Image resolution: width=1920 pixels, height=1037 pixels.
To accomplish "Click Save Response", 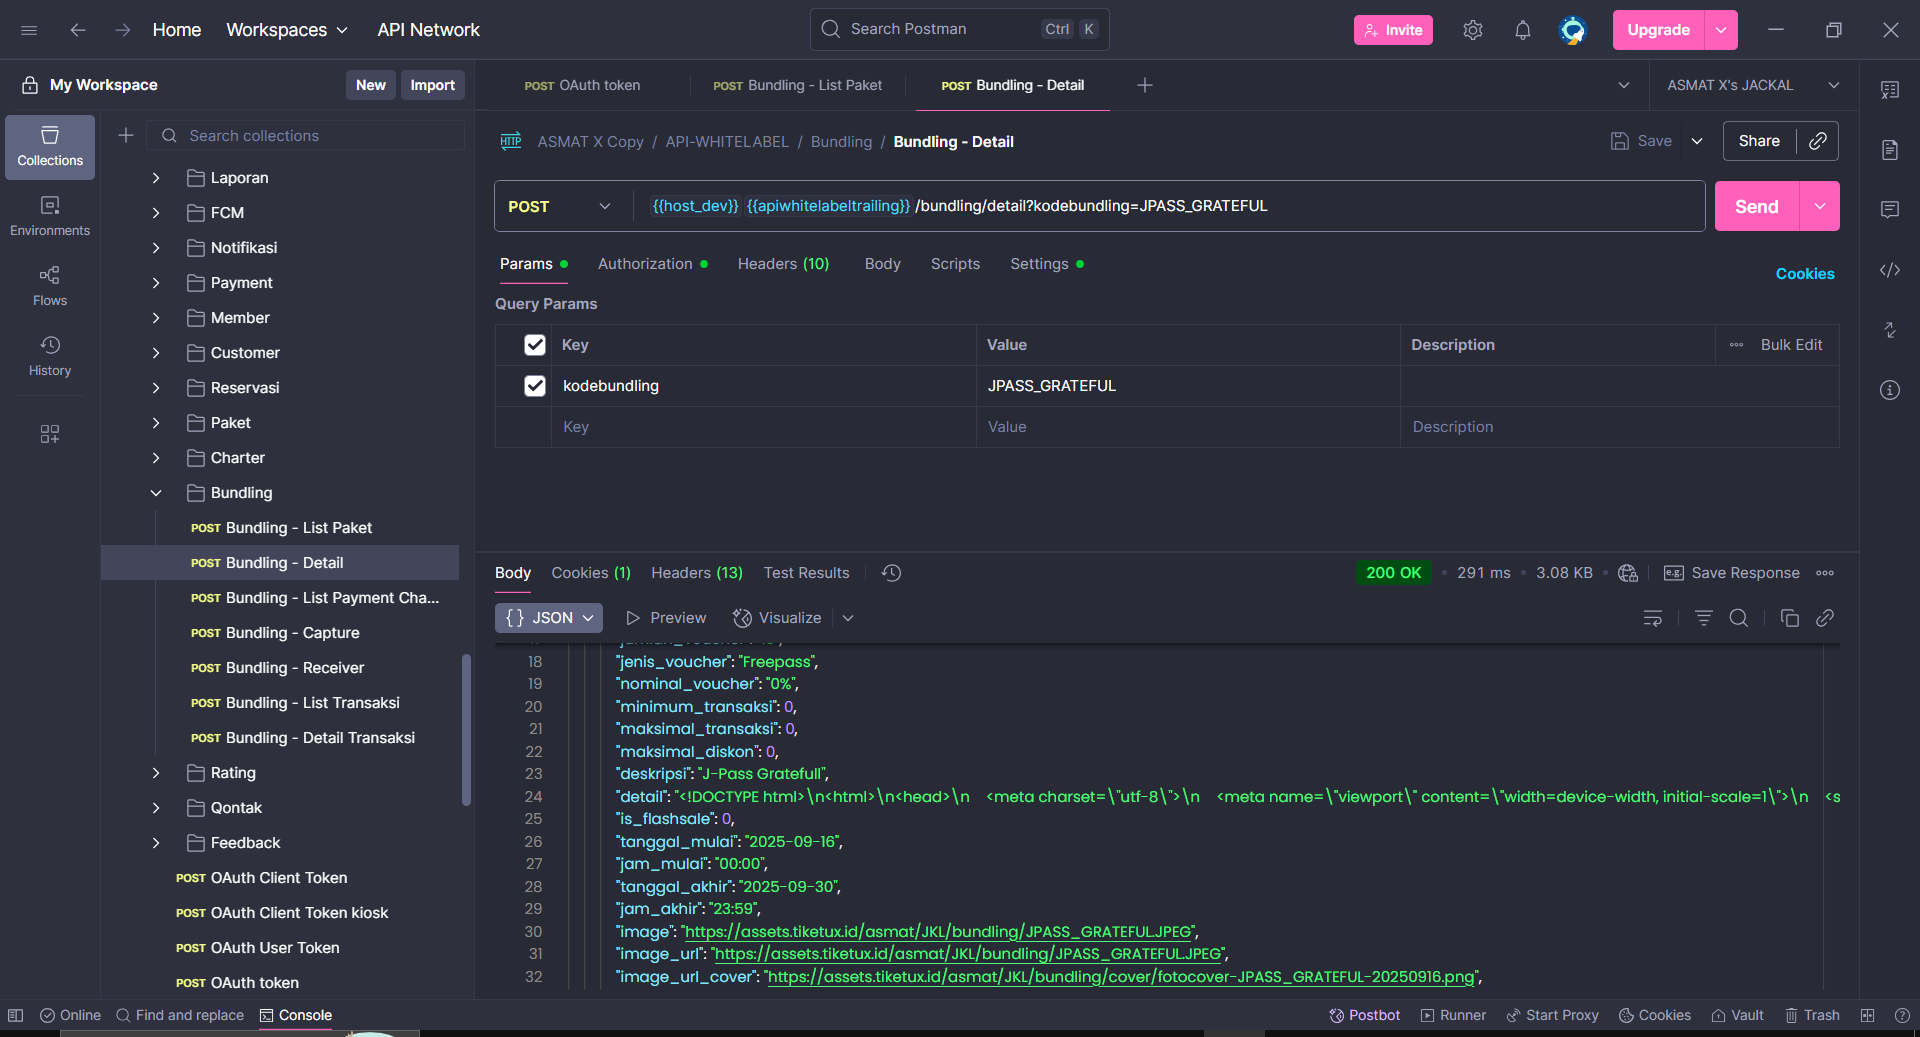I will pos(1731,573).
